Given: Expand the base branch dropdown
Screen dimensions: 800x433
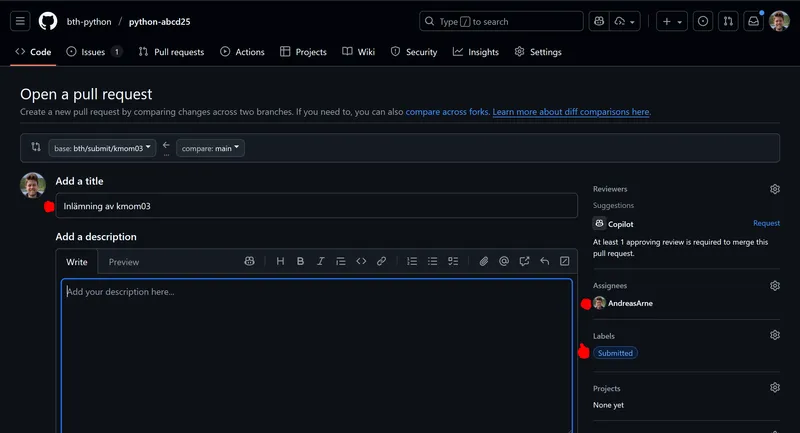Looking at the screenshot, I should point(104,148).
